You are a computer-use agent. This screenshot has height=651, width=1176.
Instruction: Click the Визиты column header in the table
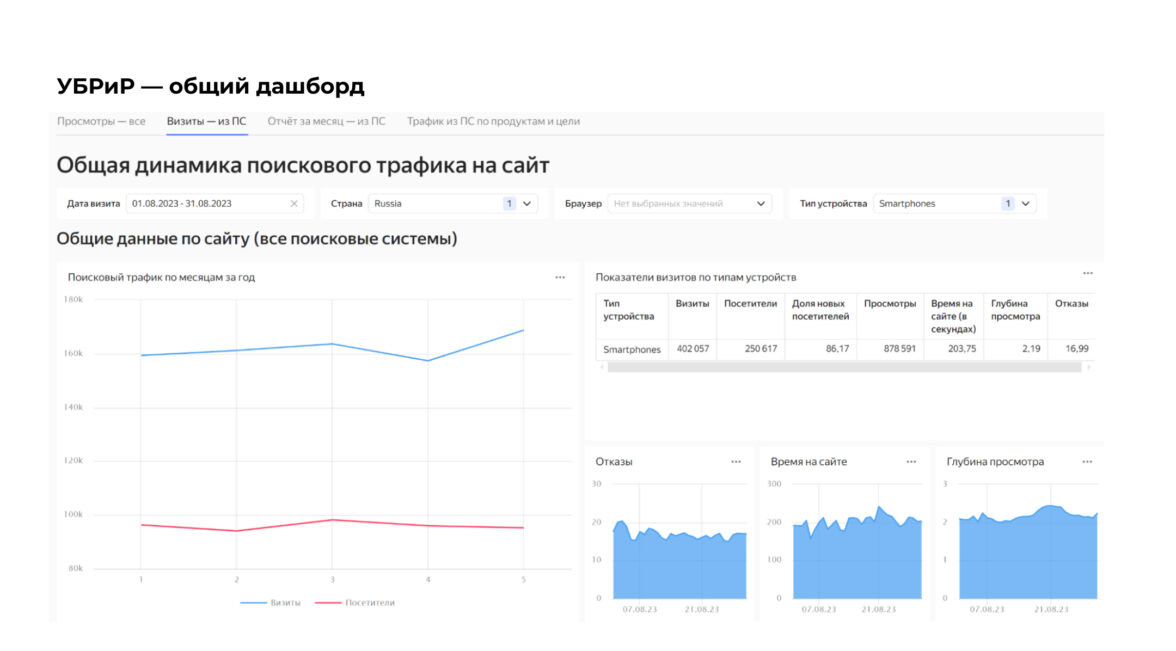692,304
